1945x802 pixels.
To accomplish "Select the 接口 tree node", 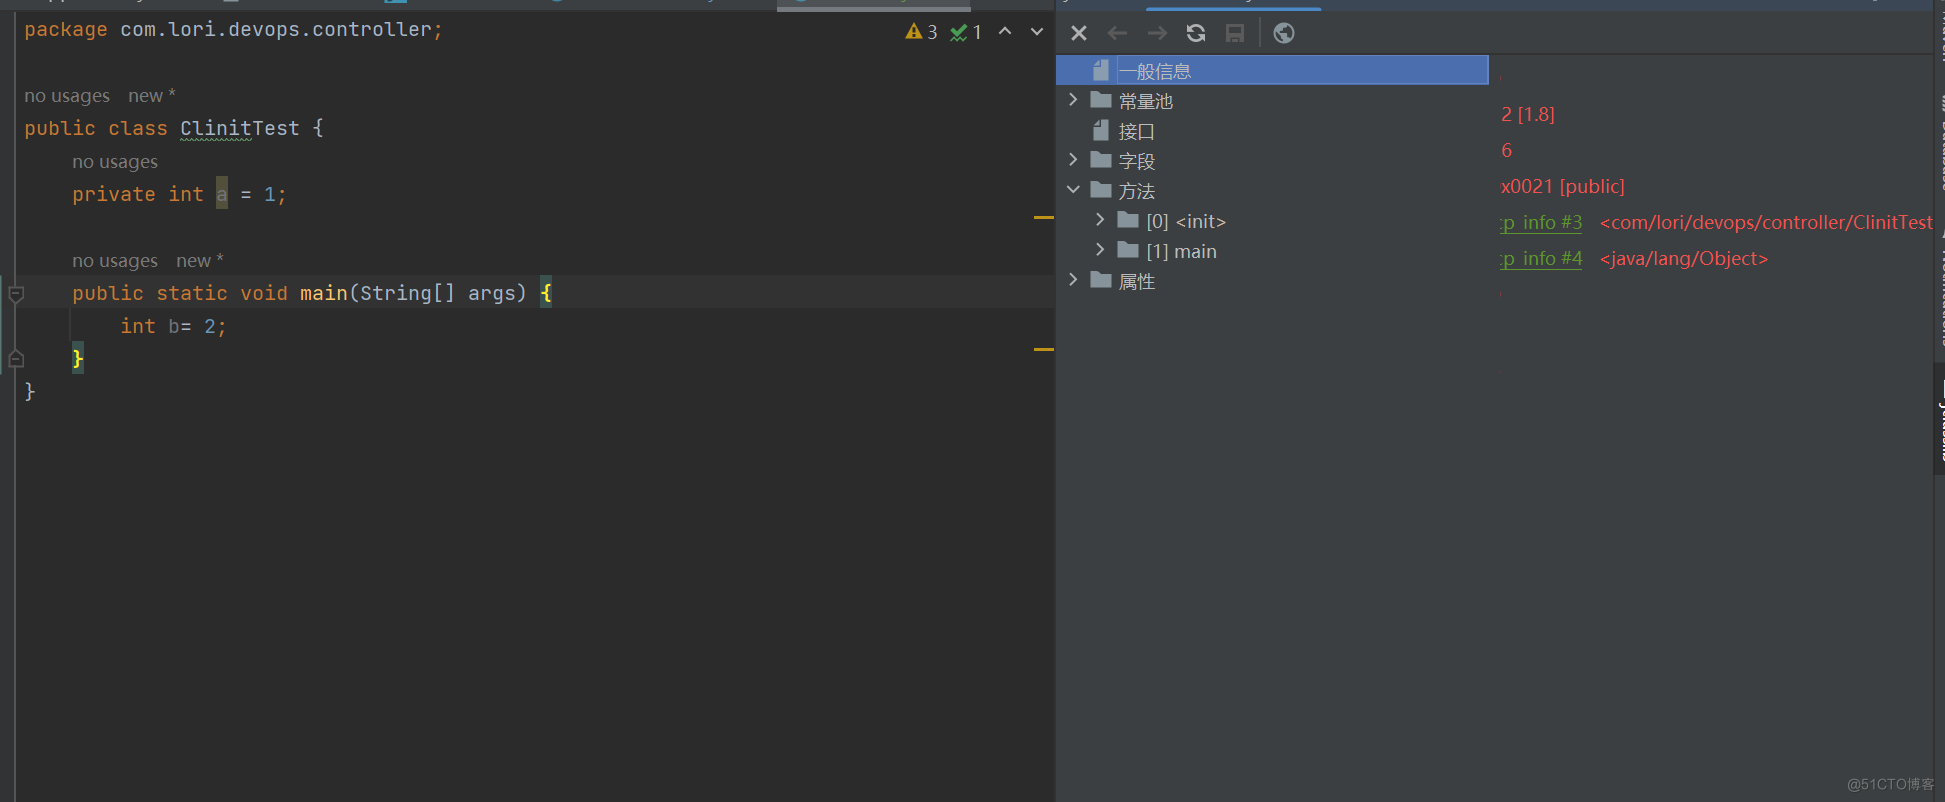I will 1136,131.
